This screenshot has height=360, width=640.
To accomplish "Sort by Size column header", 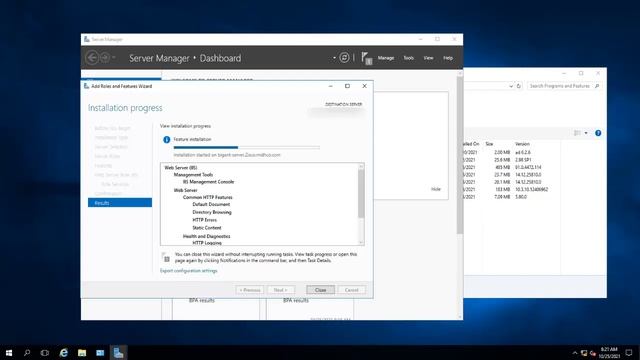I will point(489,144).
